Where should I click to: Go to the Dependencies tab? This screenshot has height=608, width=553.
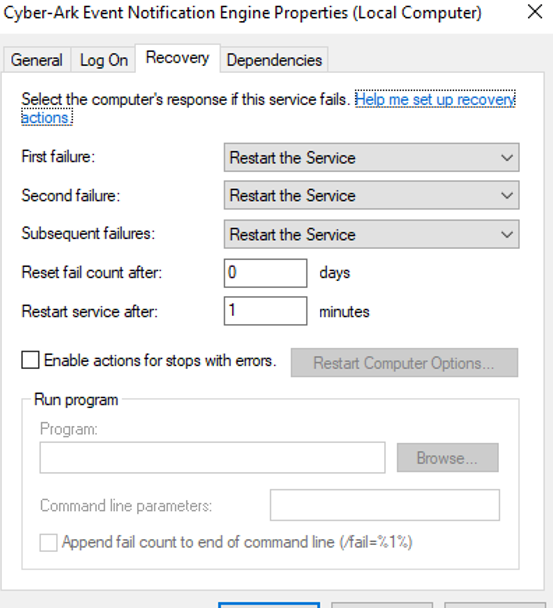click(x=274, y=60)
